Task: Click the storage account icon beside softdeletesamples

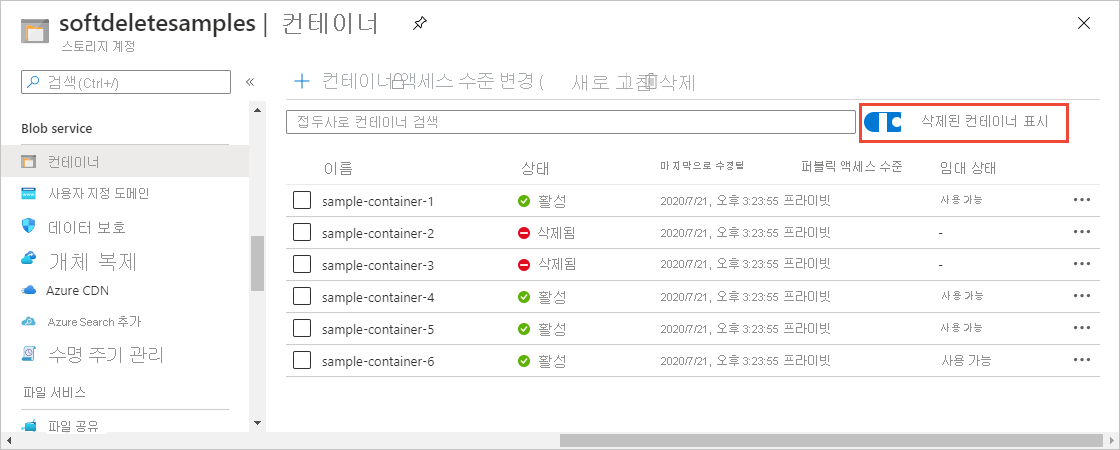Action: (x=34, y=31)
